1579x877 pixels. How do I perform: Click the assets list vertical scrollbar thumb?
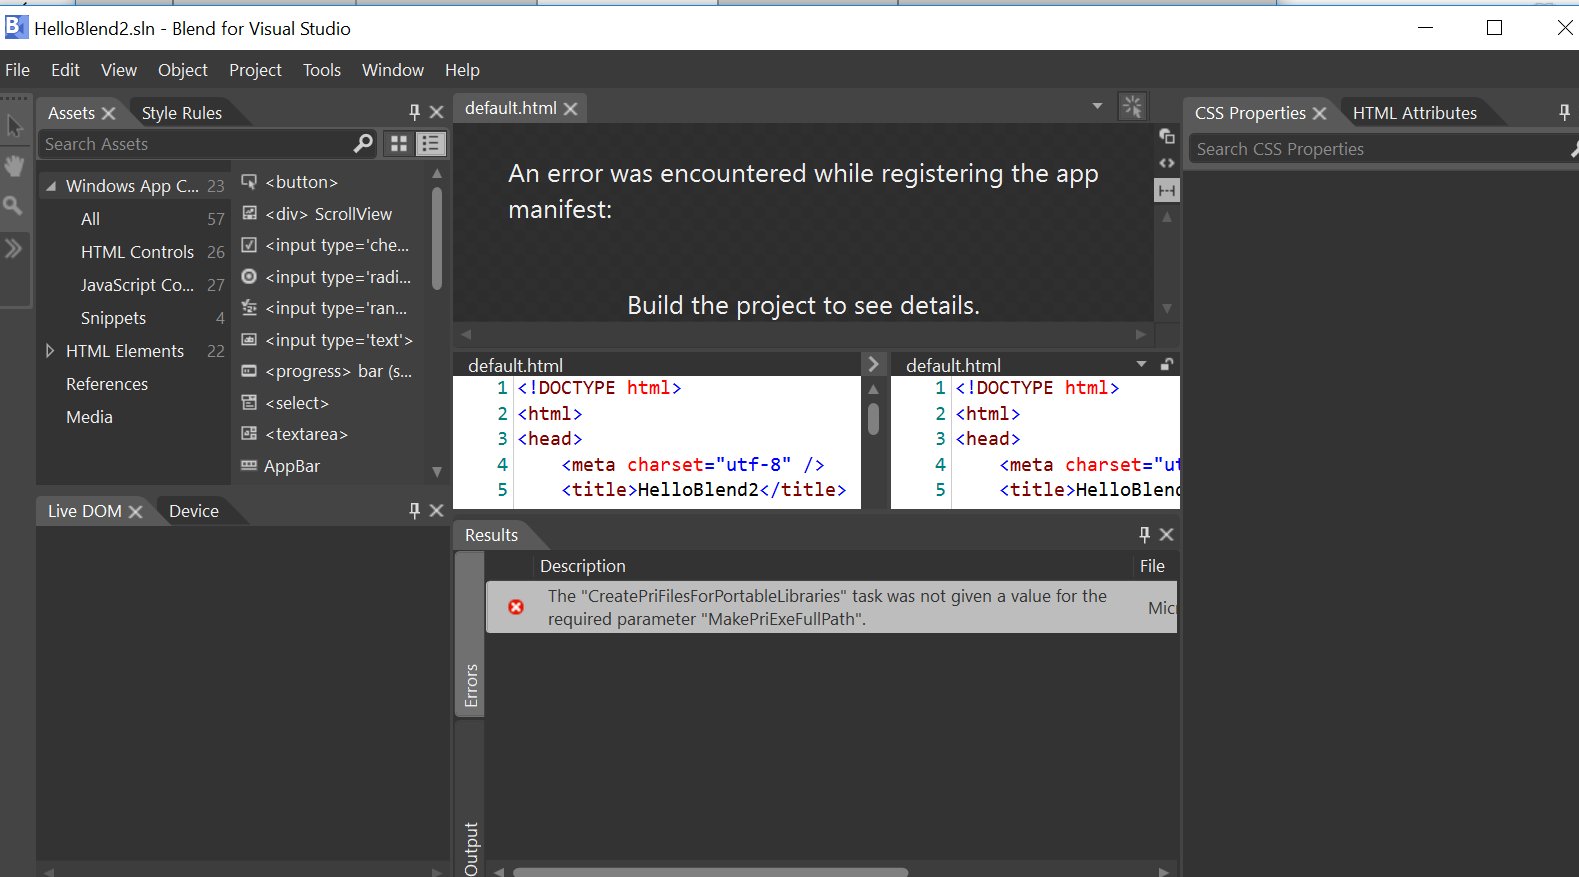[437, 240]
